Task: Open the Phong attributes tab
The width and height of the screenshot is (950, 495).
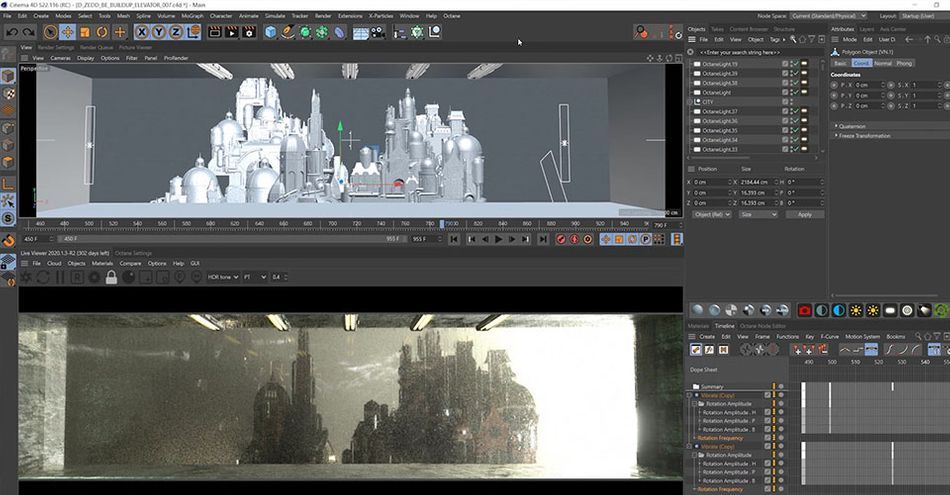Action: [x=904, y=63]
